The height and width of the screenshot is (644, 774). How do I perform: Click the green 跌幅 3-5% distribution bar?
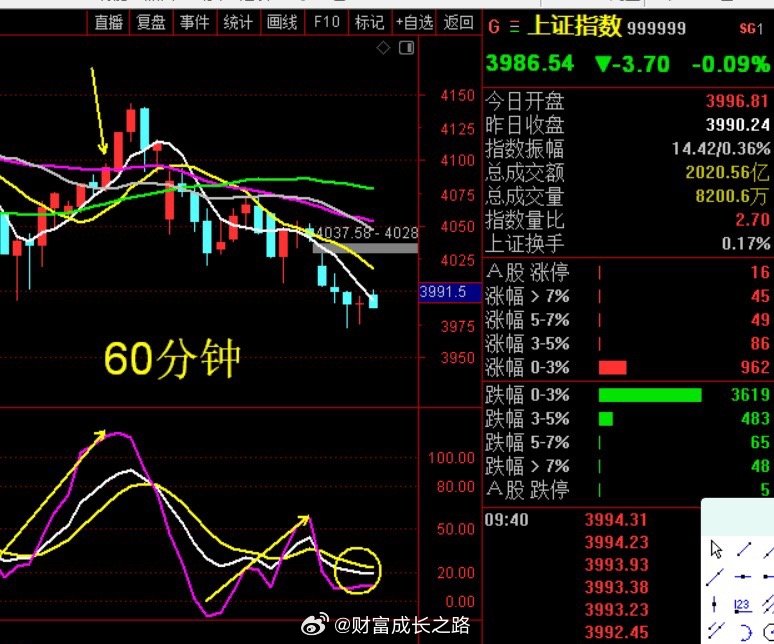[x=606, y=419]
